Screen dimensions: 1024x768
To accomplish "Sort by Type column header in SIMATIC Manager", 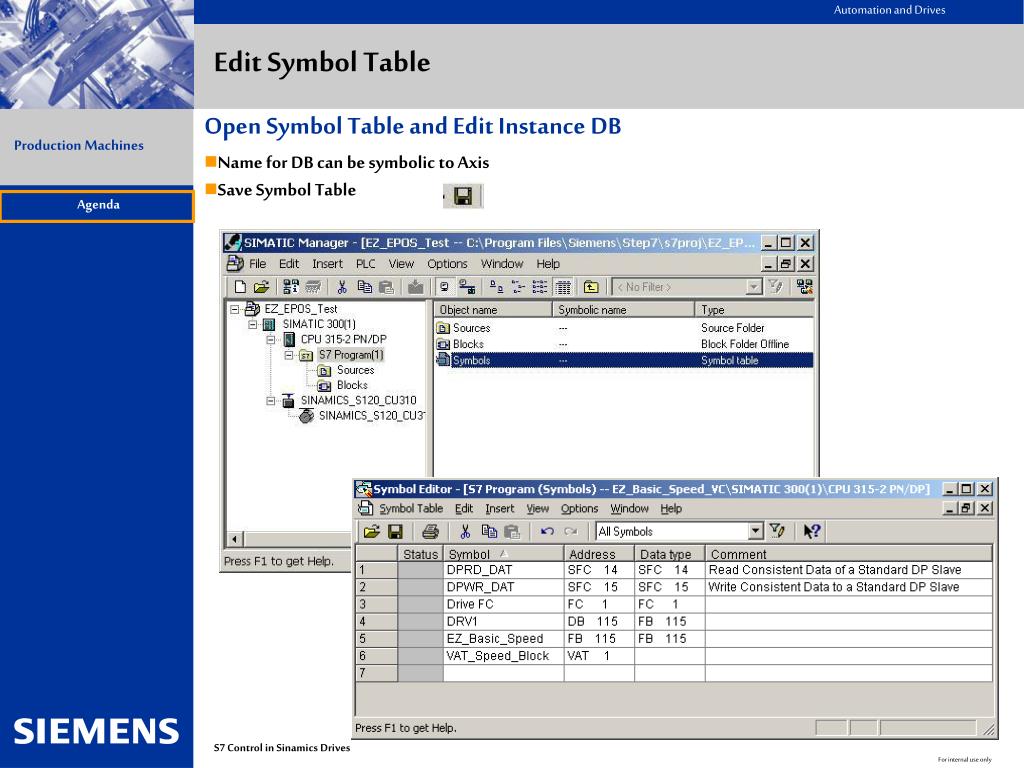I will [755, 310].
